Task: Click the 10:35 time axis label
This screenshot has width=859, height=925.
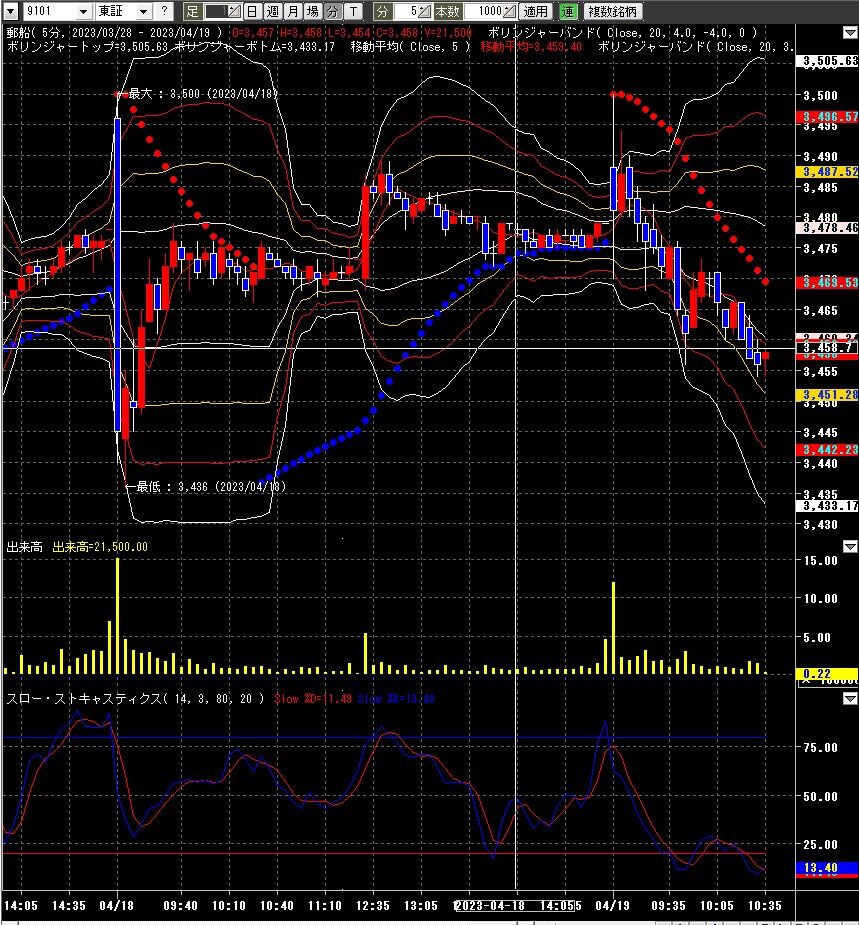Action: coord(765,906)
